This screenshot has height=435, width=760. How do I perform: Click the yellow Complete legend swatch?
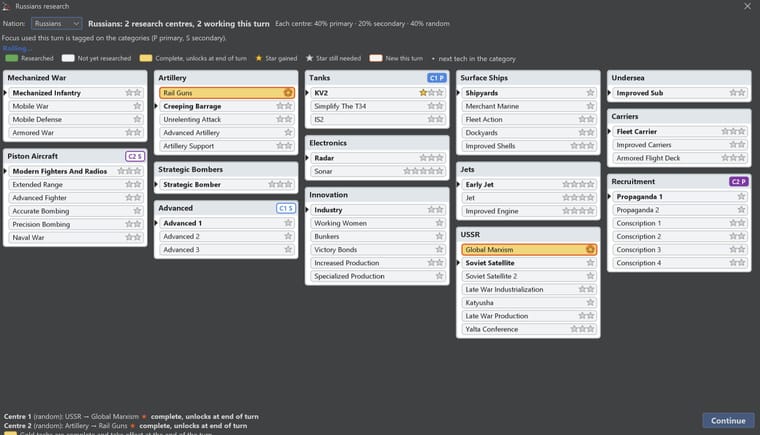(146, 58)
